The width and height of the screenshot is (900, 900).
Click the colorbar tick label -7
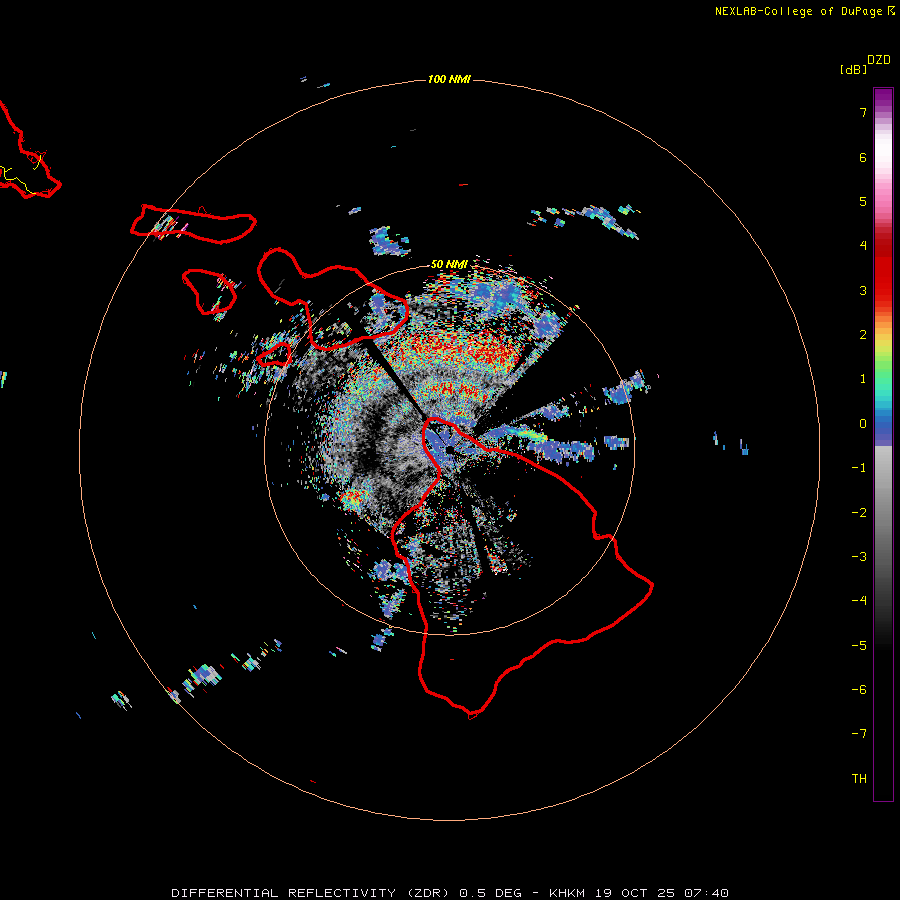point(859,734)
